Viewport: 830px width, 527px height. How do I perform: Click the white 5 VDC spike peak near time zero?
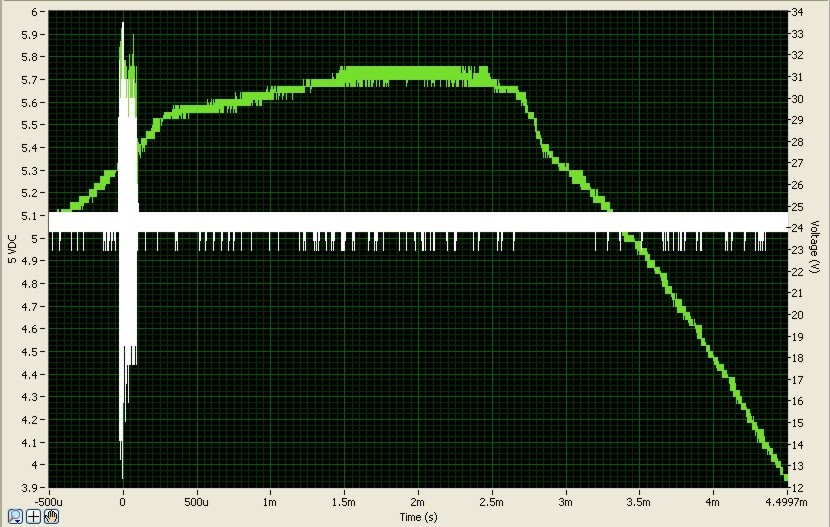pos(123,26)
